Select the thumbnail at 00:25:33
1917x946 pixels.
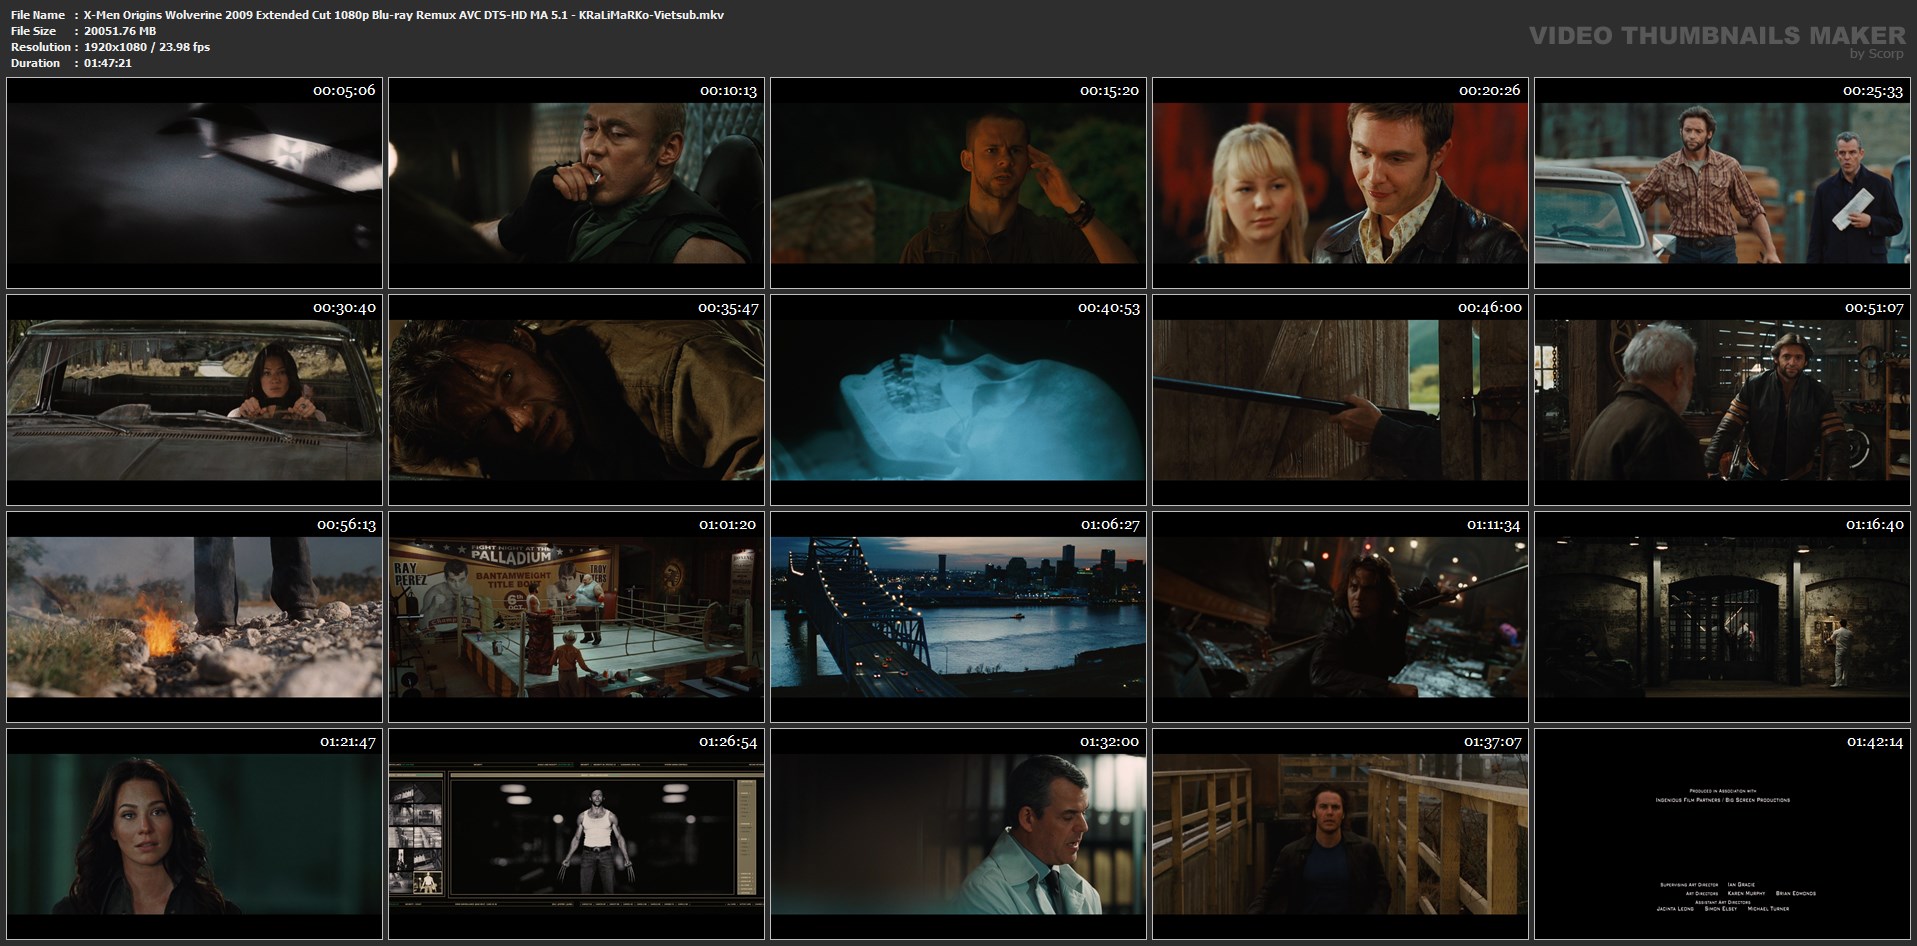[1722, 183]
